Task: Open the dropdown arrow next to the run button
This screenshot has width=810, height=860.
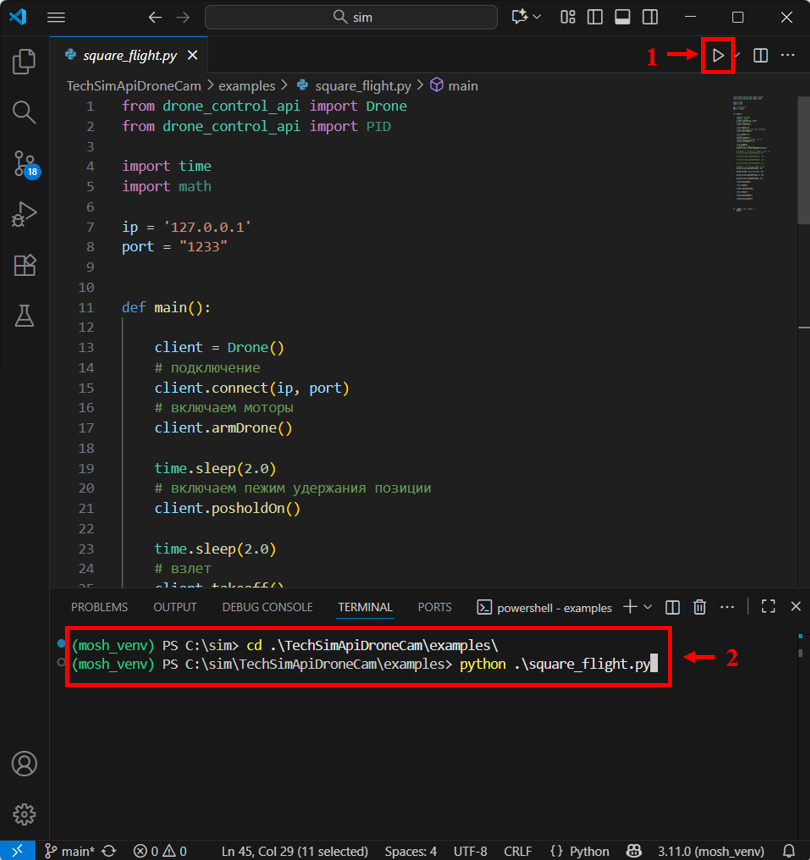Action: click(x=738, y=56)
